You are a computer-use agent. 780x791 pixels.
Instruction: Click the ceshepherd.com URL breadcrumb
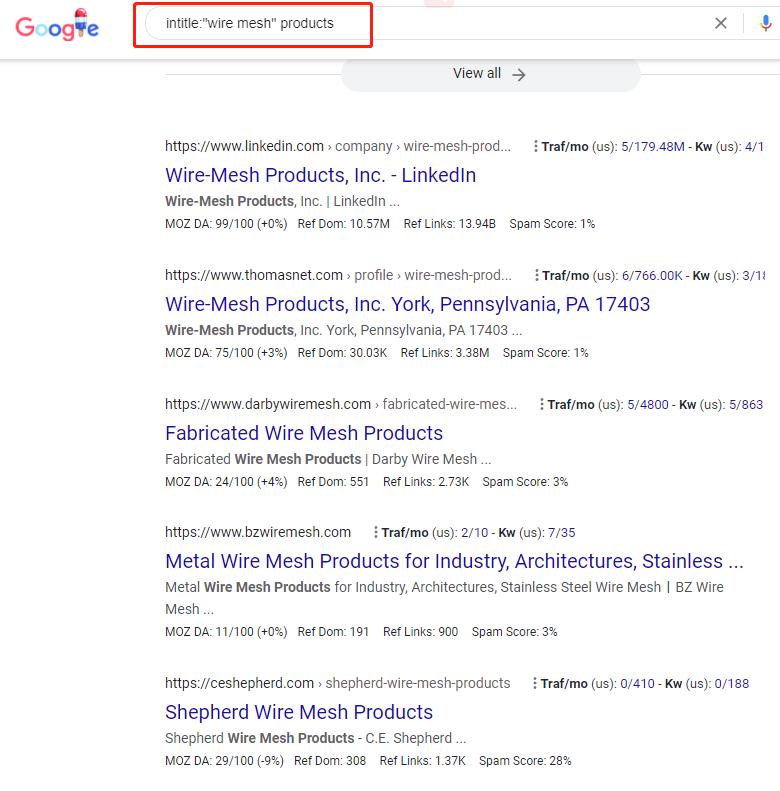(x=338, y=683)
